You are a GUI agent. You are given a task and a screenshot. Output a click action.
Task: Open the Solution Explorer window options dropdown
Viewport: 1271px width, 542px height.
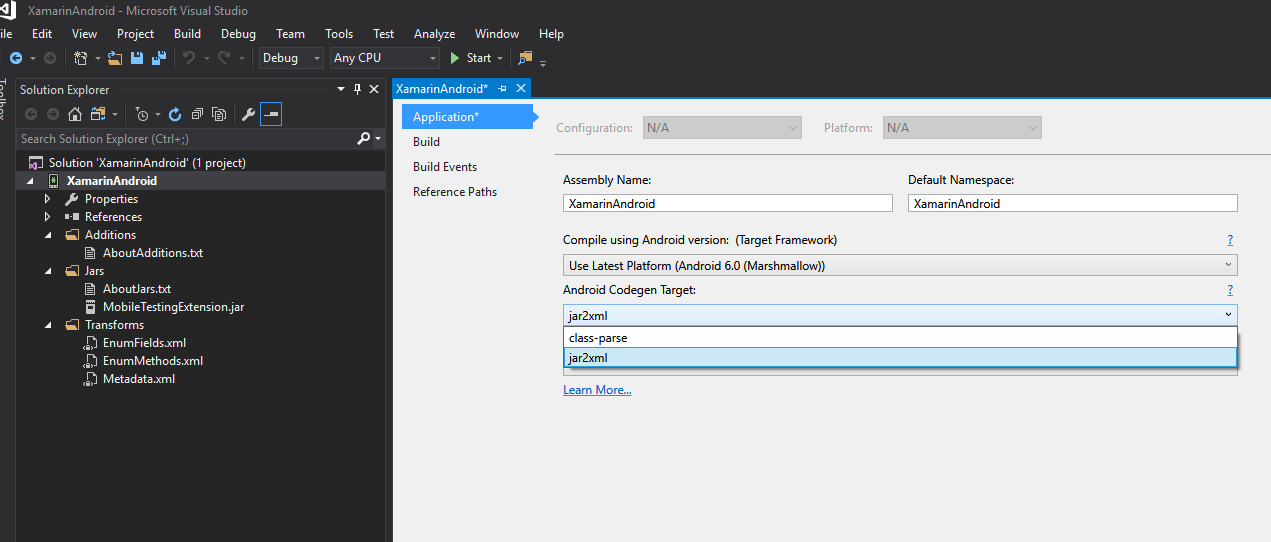[x=341, y=90]
